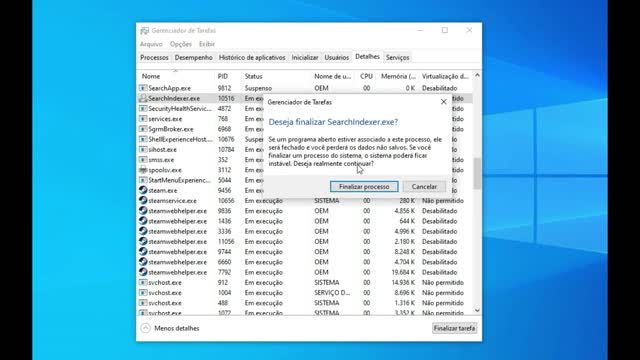This screenshot has width=640, height=360.
Task: Click the Finalizar tarefa button
Action: (x=454, y=328)
